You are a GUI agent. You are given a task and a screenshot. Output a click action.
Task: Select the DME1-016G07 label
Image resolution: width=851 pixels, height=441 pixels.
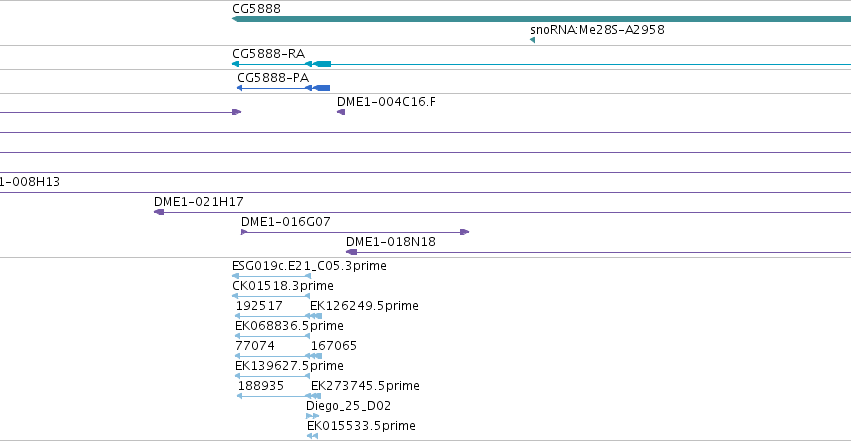coord(285,222)
